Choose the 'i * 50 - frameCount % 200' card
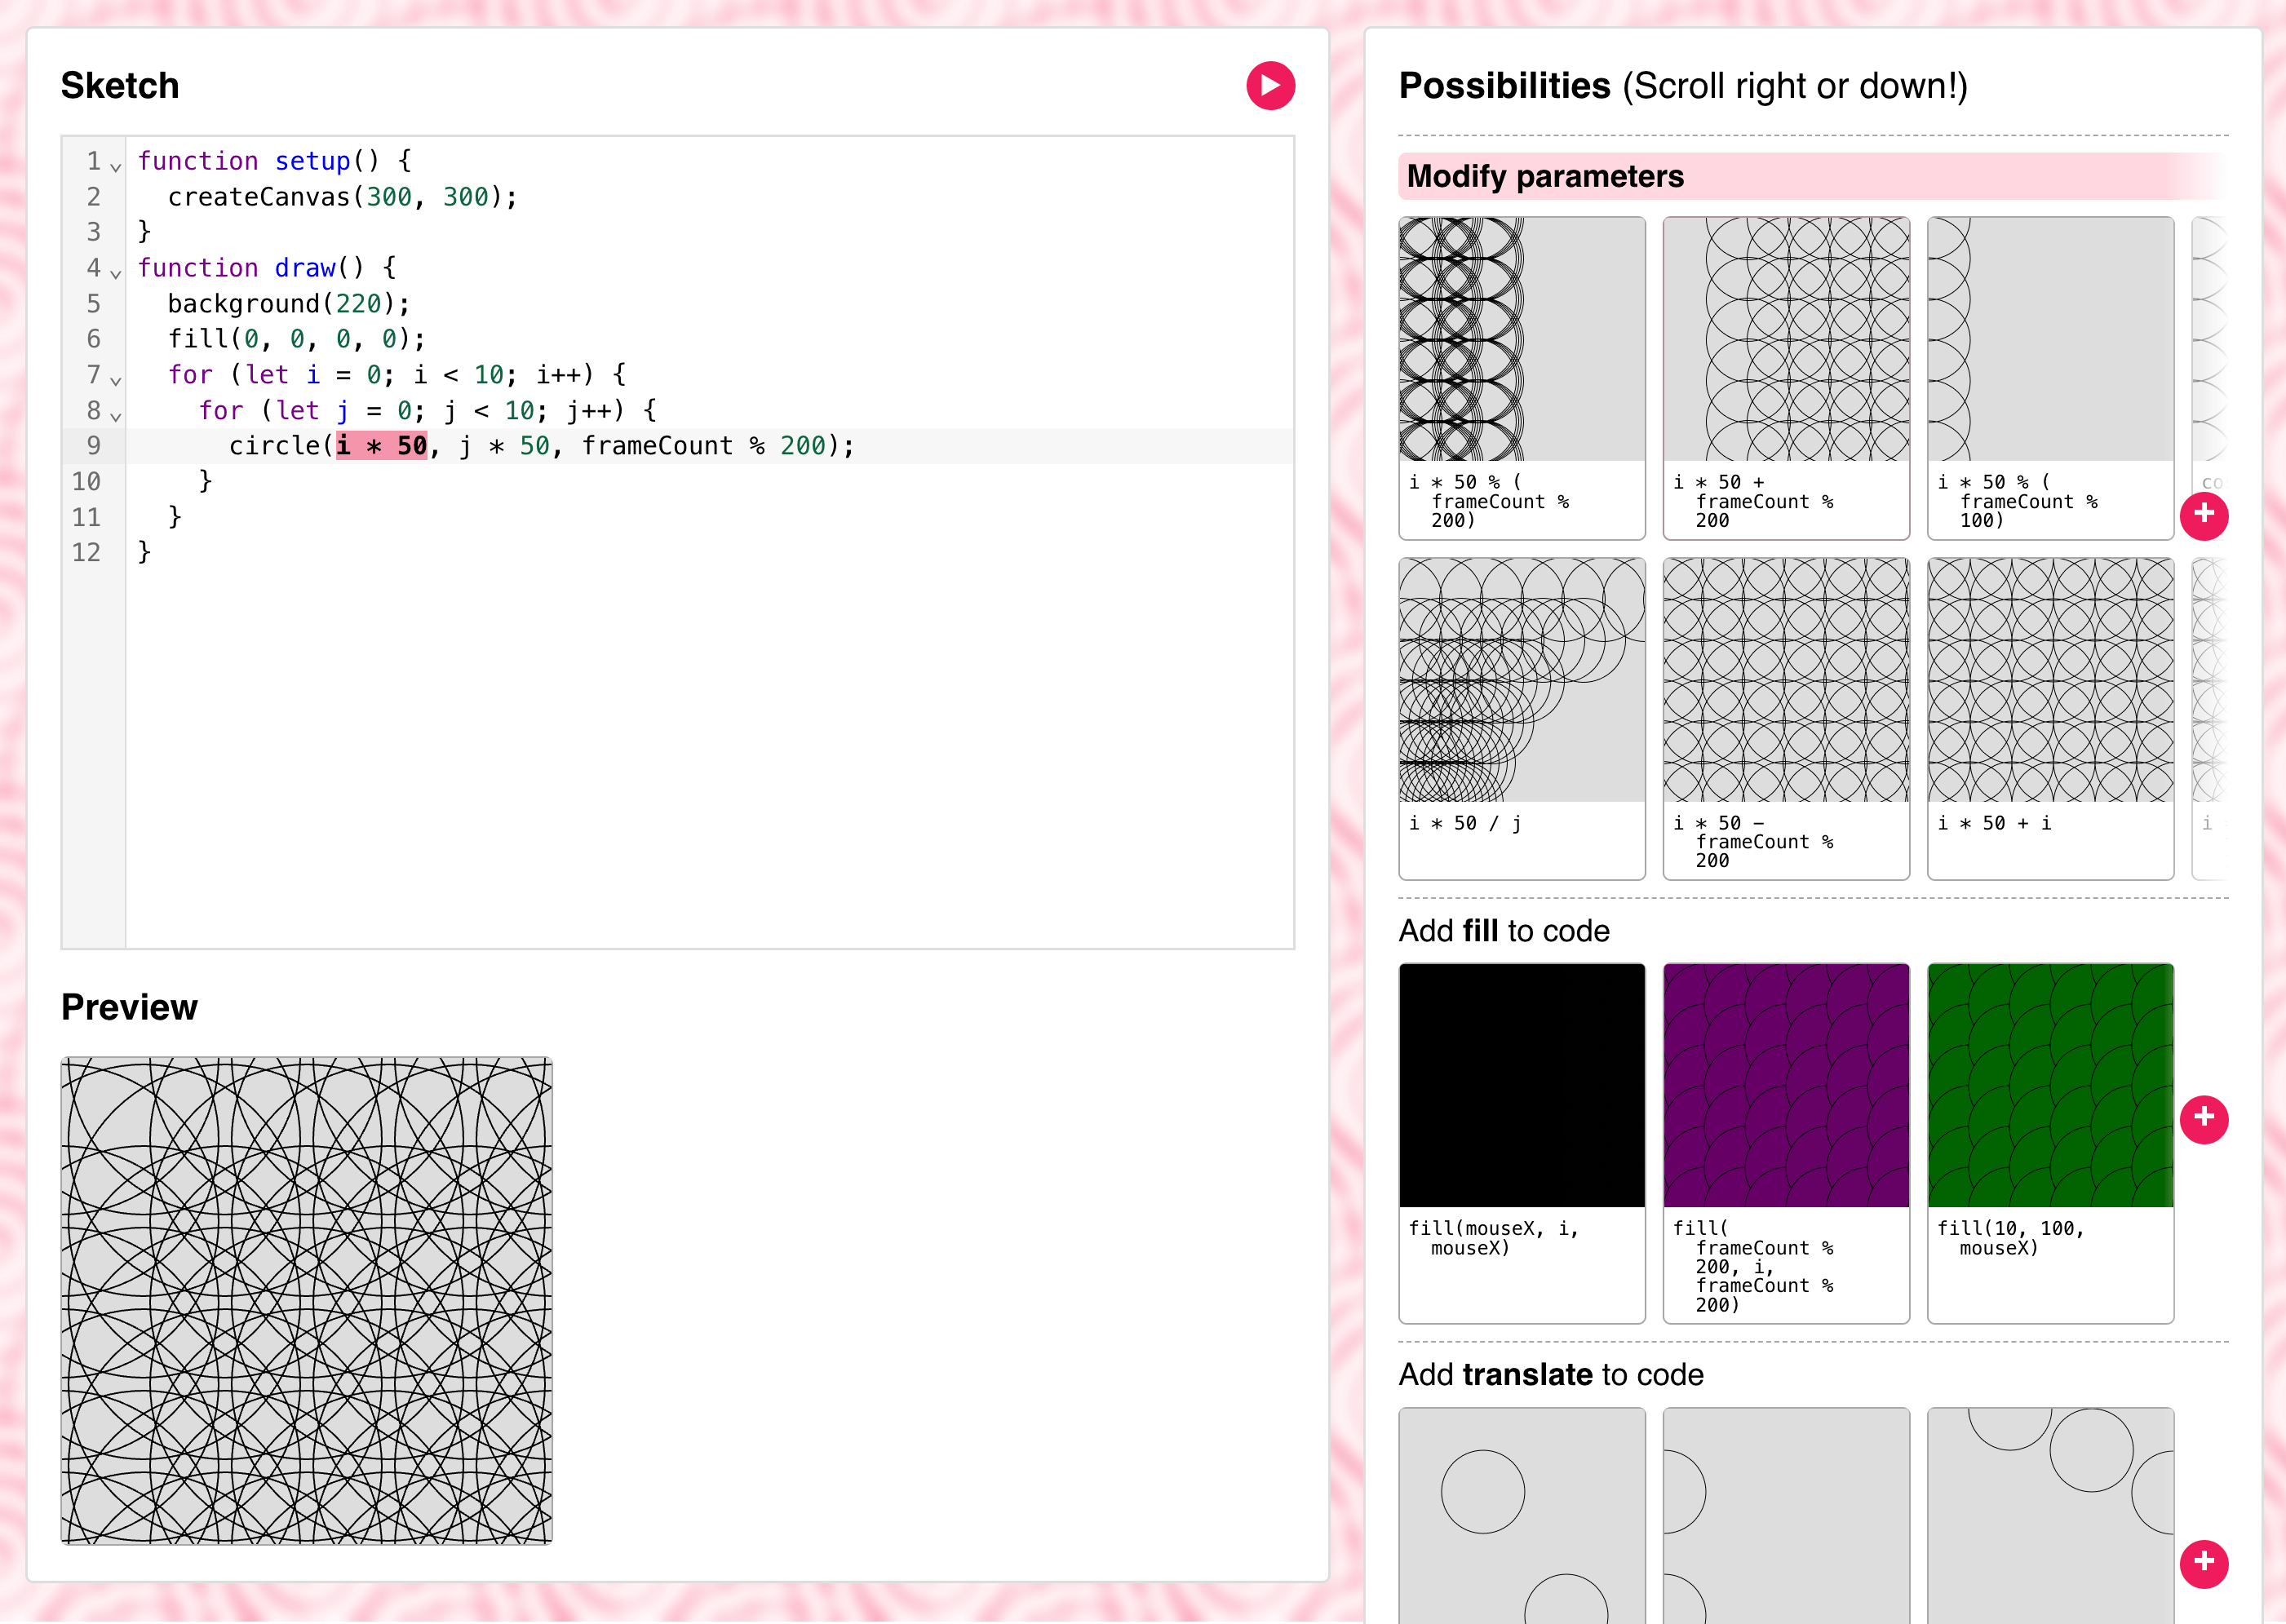This screenshot has width=2286, height=1624. (x=1785, y=718)
